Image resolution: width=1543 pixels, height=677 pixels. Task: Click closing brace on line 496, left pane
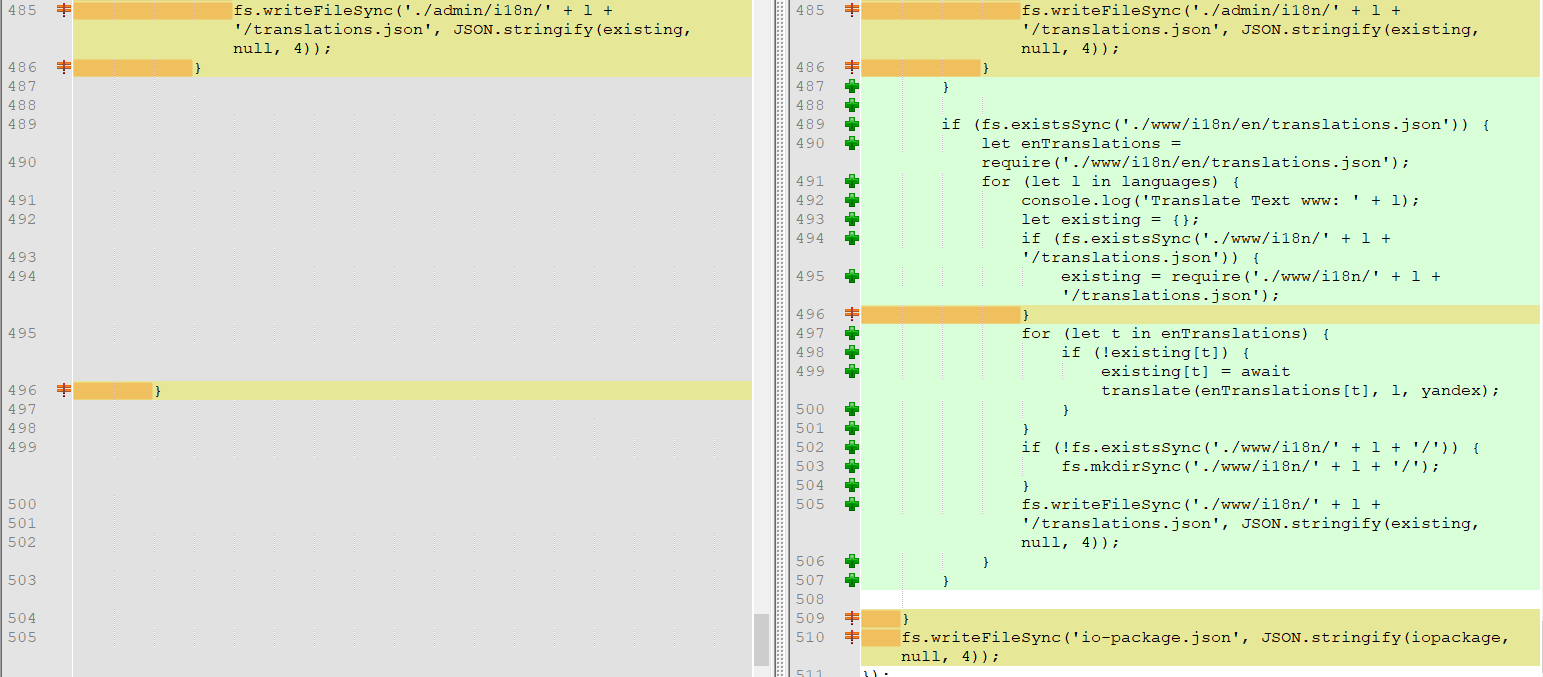click(158, 390)
